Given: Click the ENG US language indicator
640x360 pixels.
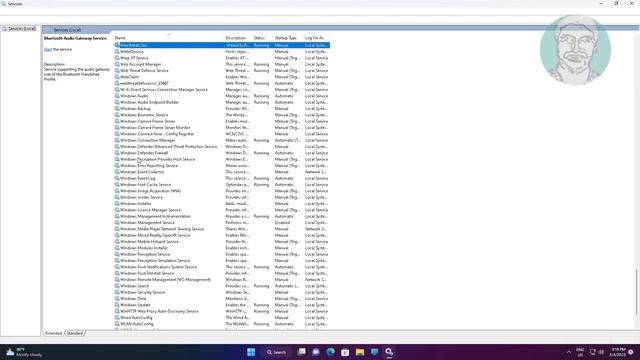Looking at the screenshot, I should click(580, 352).
